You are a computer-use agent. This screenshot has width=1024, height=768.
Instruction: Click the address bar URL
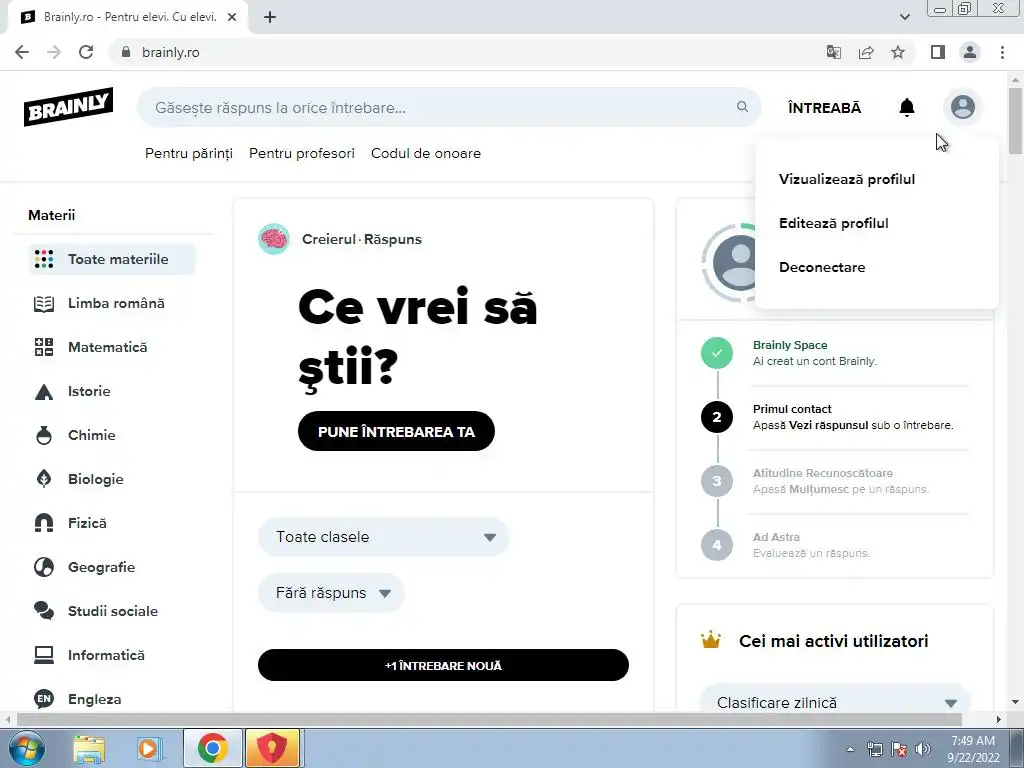pyautogui.click(x=170, y=52)
